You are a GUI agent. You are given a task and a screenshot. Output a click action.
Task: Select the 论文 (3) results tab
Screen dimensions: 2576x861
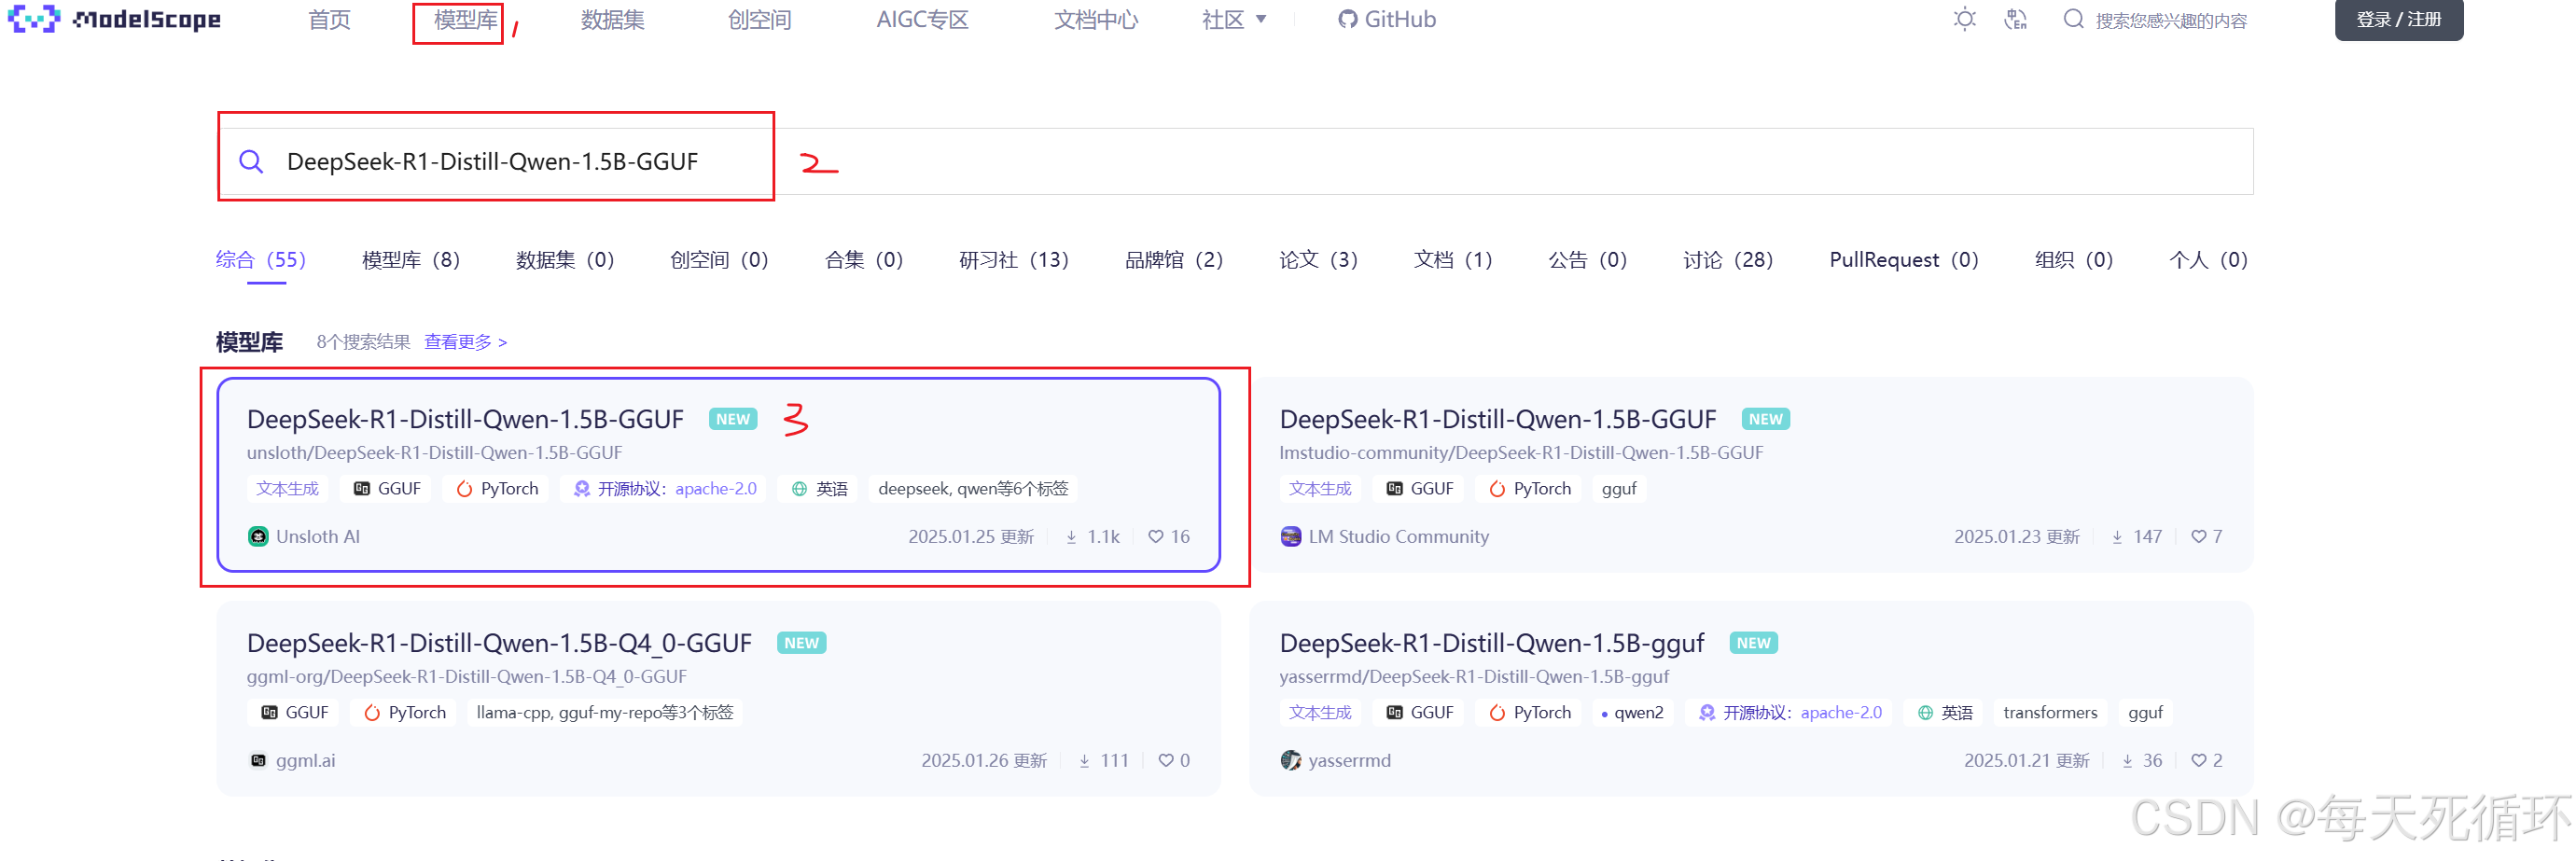coord(1318,259)
